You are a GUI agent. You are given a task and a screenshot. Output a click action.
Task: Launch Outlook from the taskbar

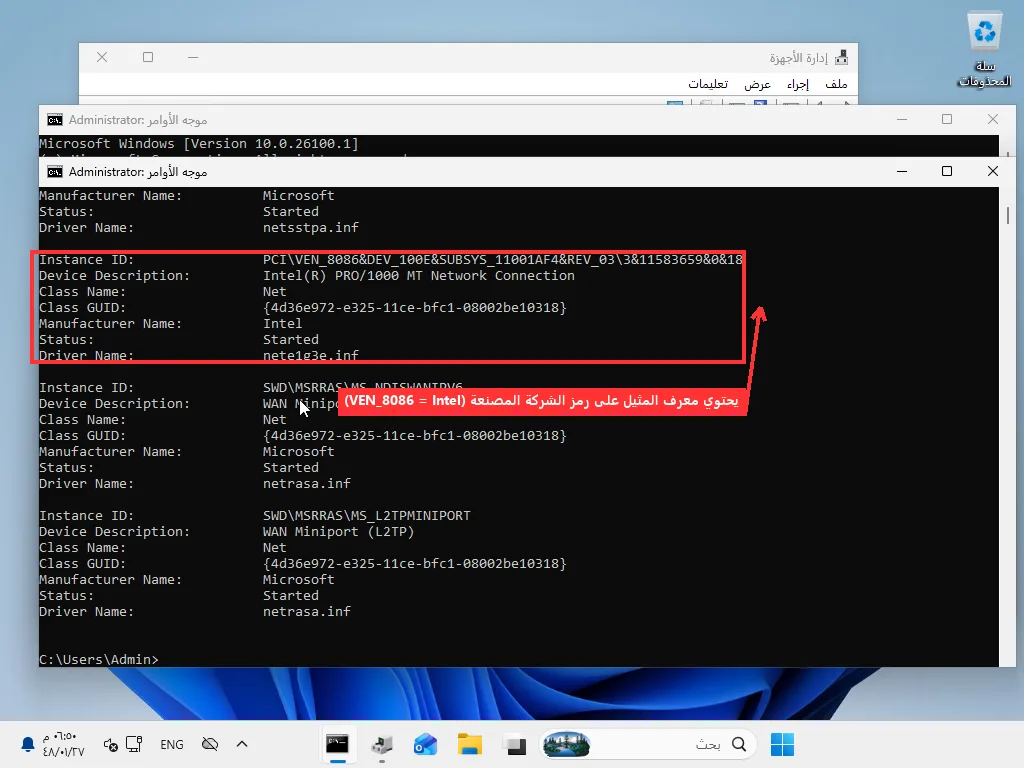[425, 744]
